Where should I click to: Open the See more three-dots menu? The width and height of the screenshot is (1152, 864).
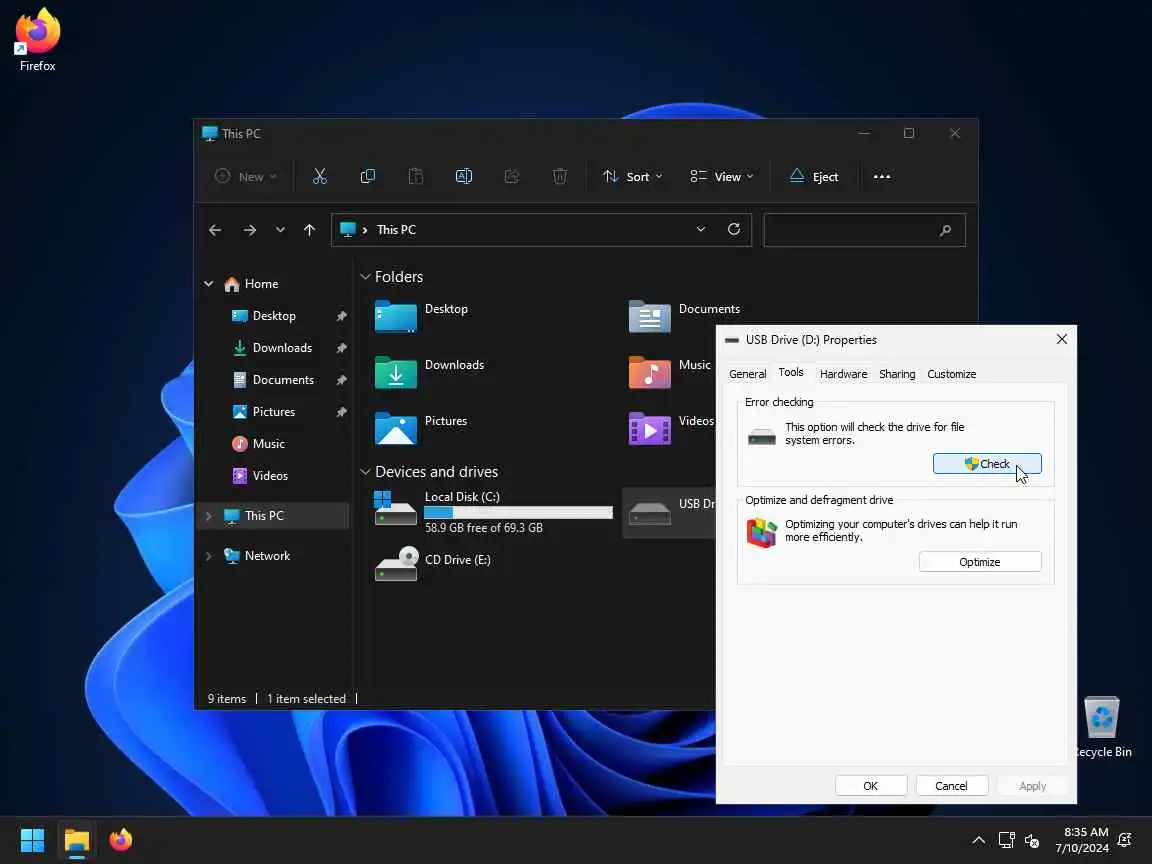(882, 176)
